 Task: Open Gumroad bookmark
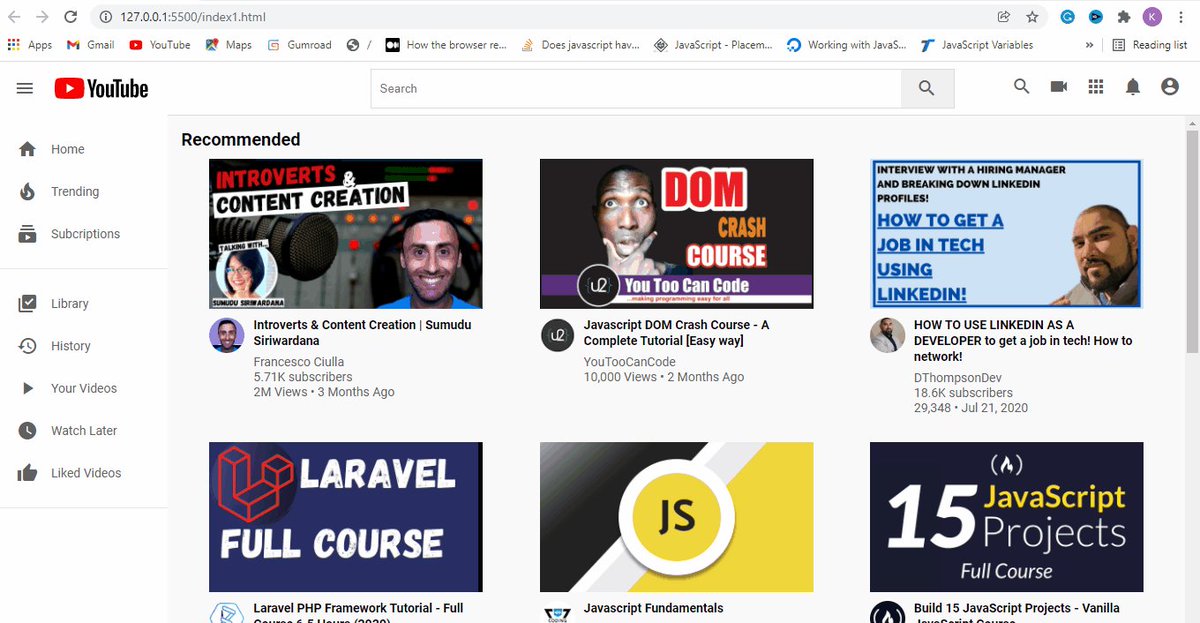[299, 45]
